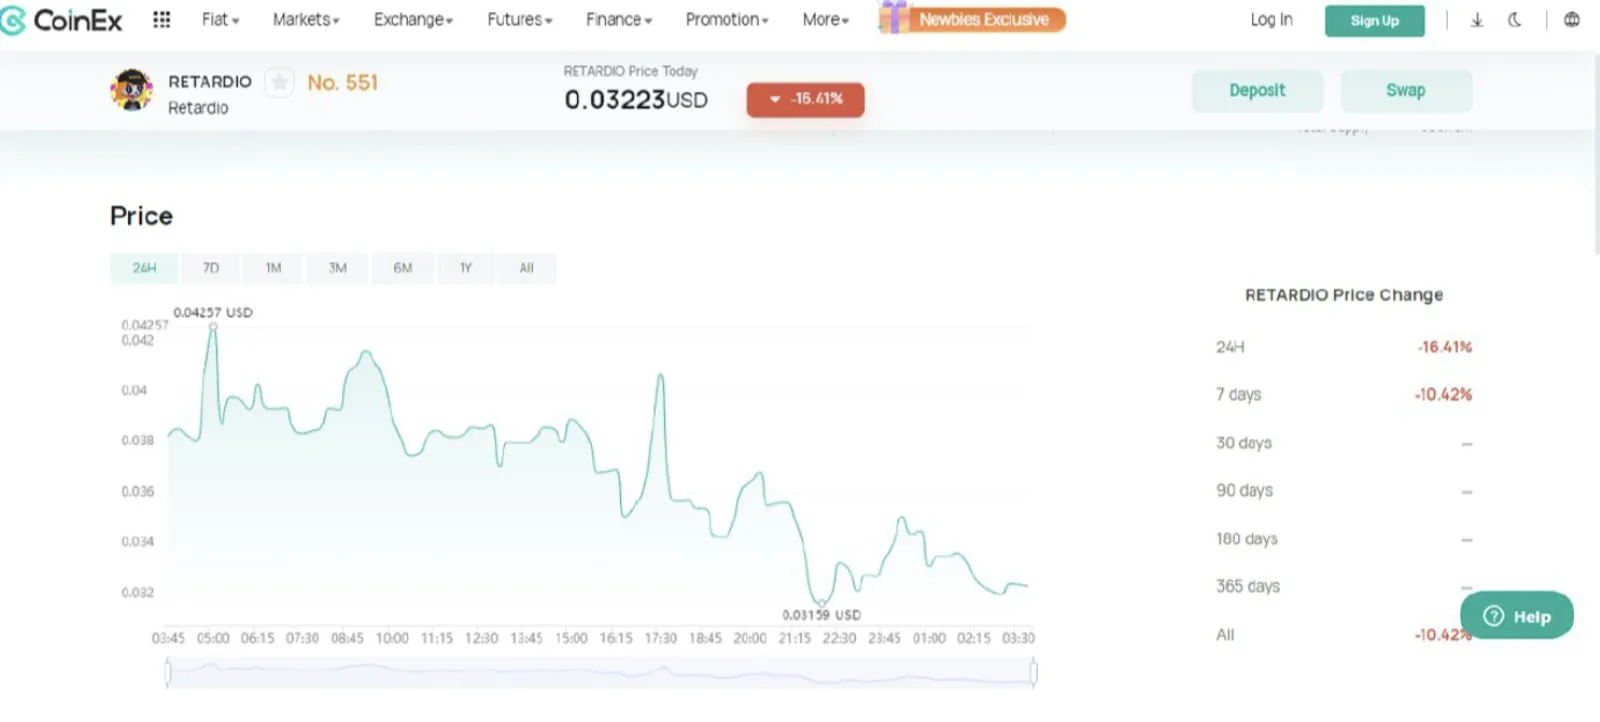Select the 7D chart range tab
1600x722 pixels.
point(211,268)
